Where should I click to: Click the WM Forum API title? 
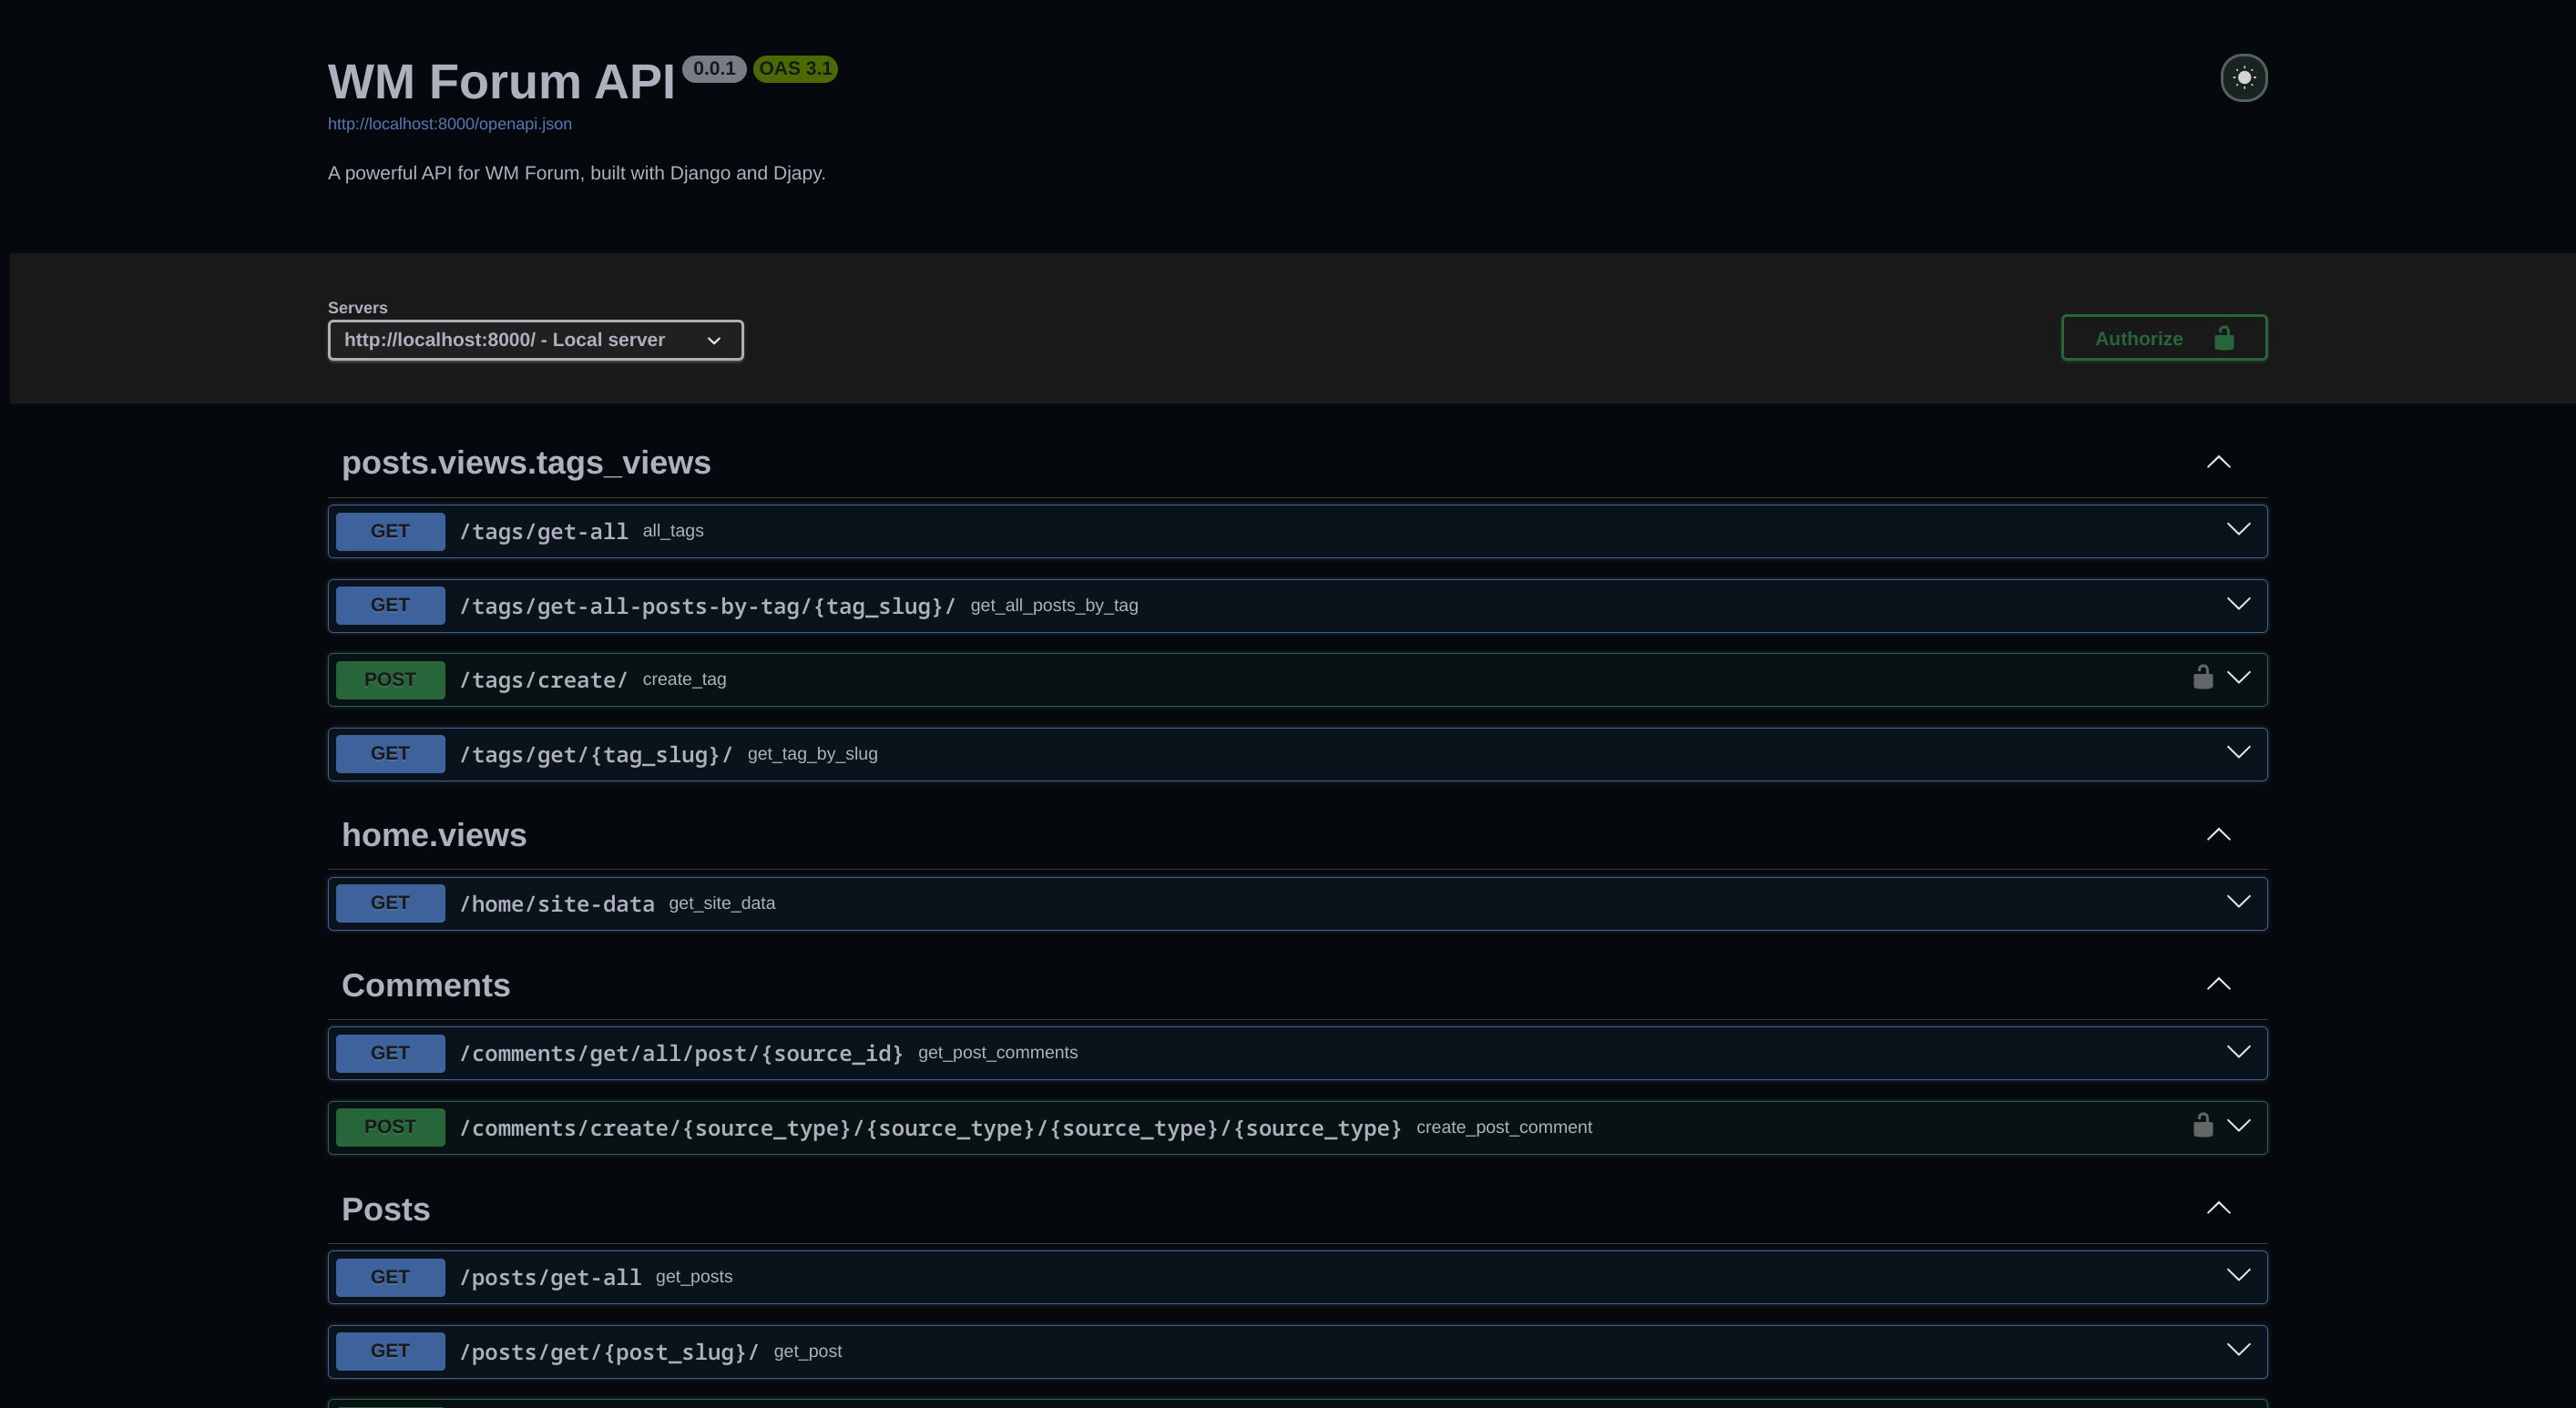pos(502,81)
